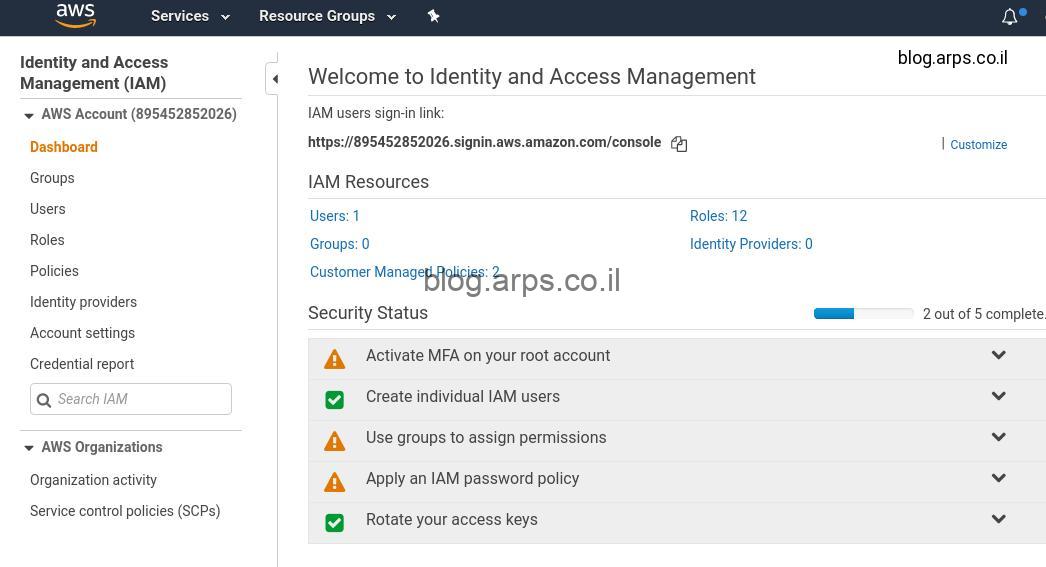Expand Use groups to assign permissions chevron
Screen dimensions: 1046x567
pos(999,437)
